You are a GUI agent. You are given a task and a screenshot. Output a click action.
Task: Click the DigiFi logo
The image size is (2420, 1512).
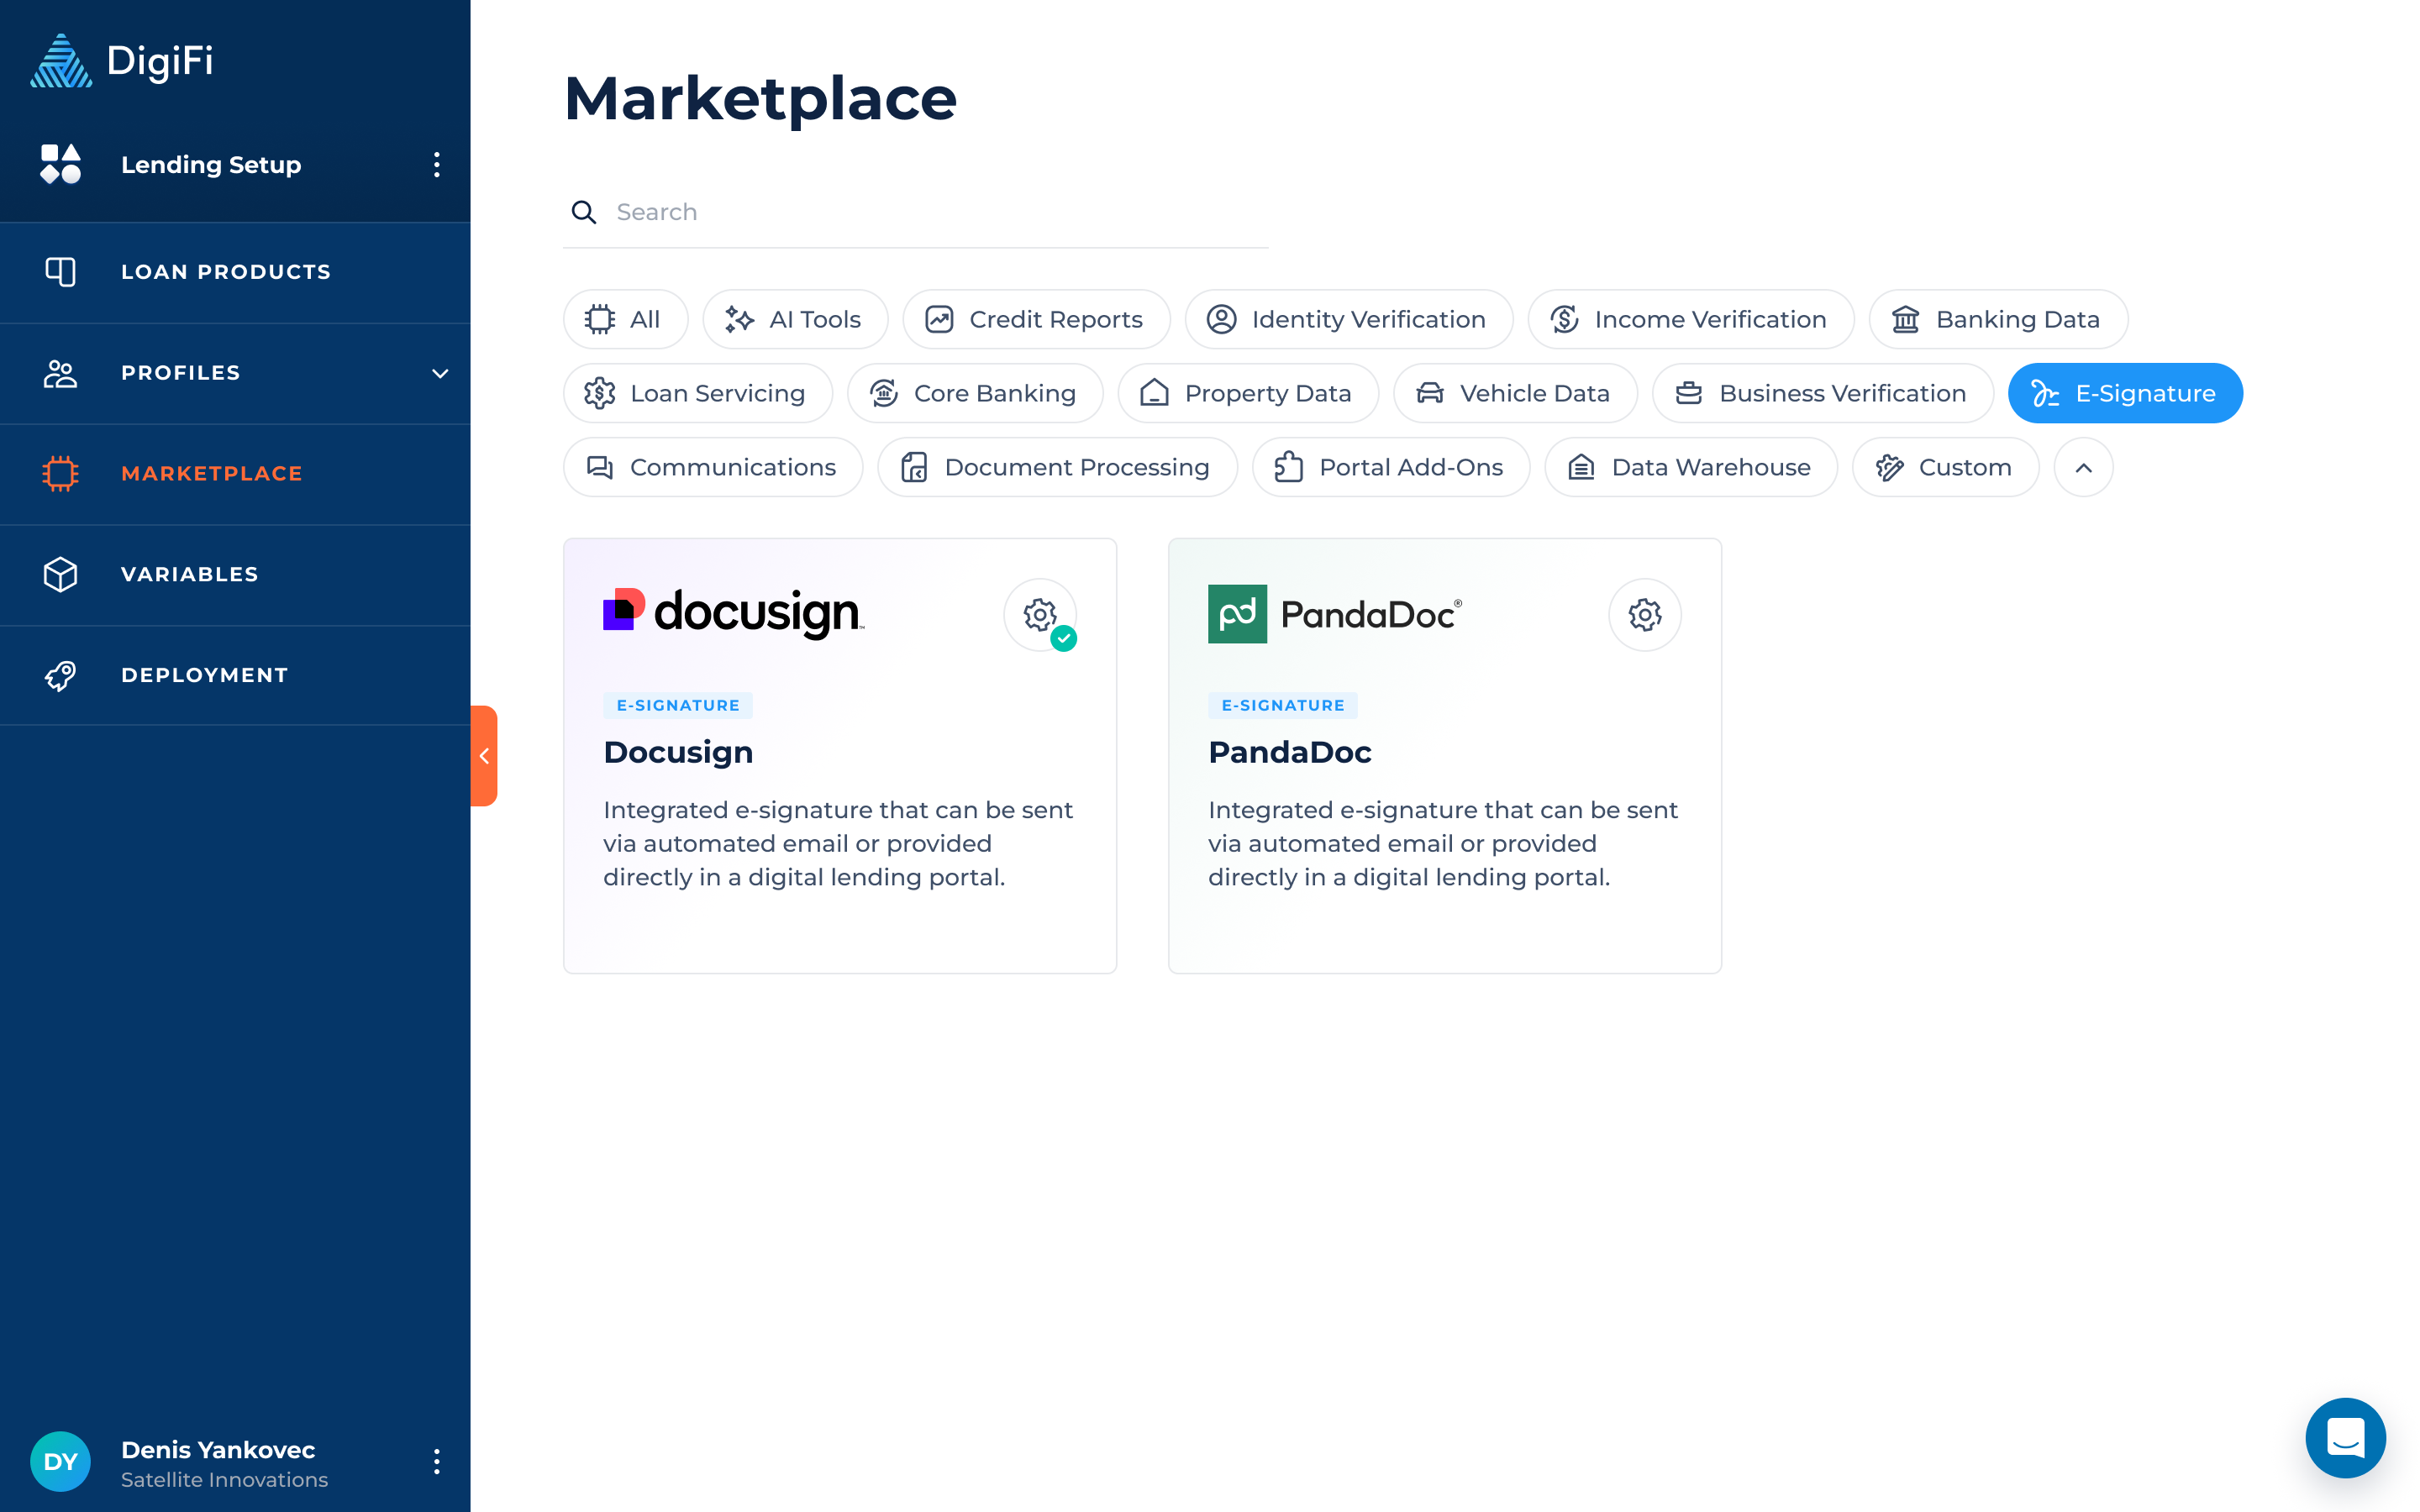click(122, 61)
